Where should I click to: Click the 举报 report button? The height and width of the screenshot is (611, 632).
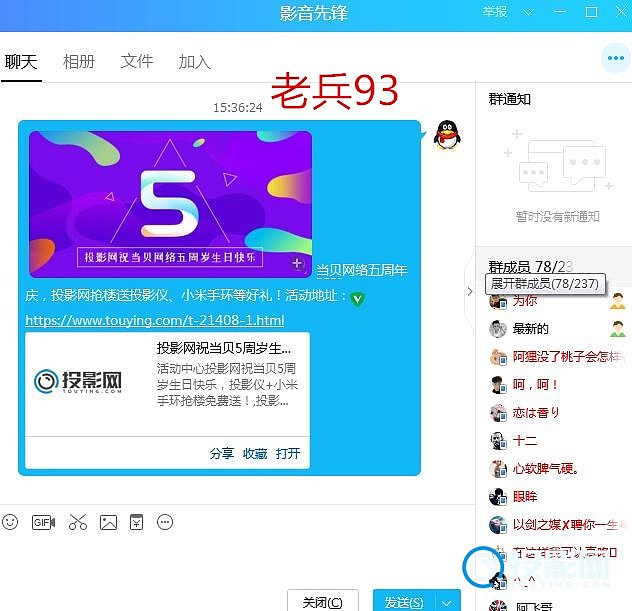click(x=495, y=11)
